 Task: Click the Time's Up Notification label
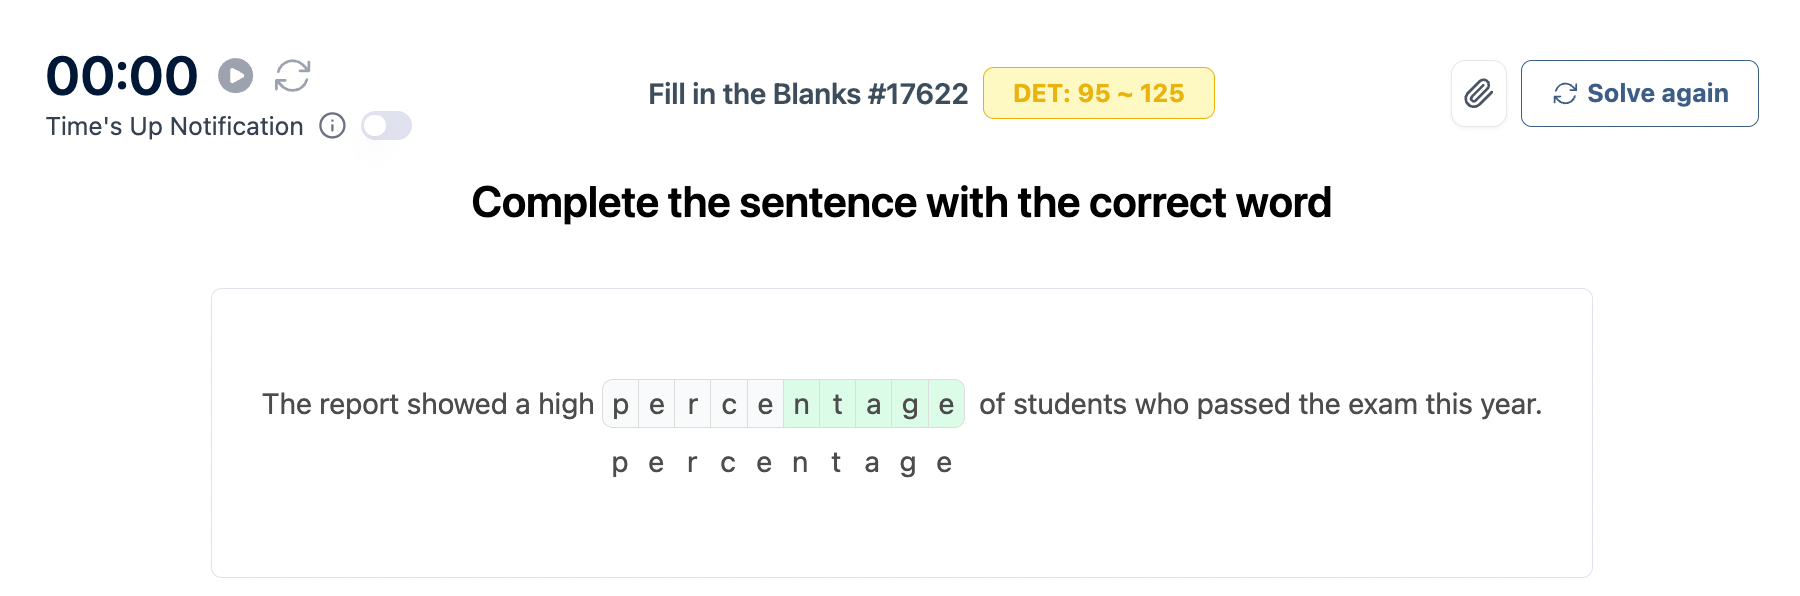click(174, 126)
